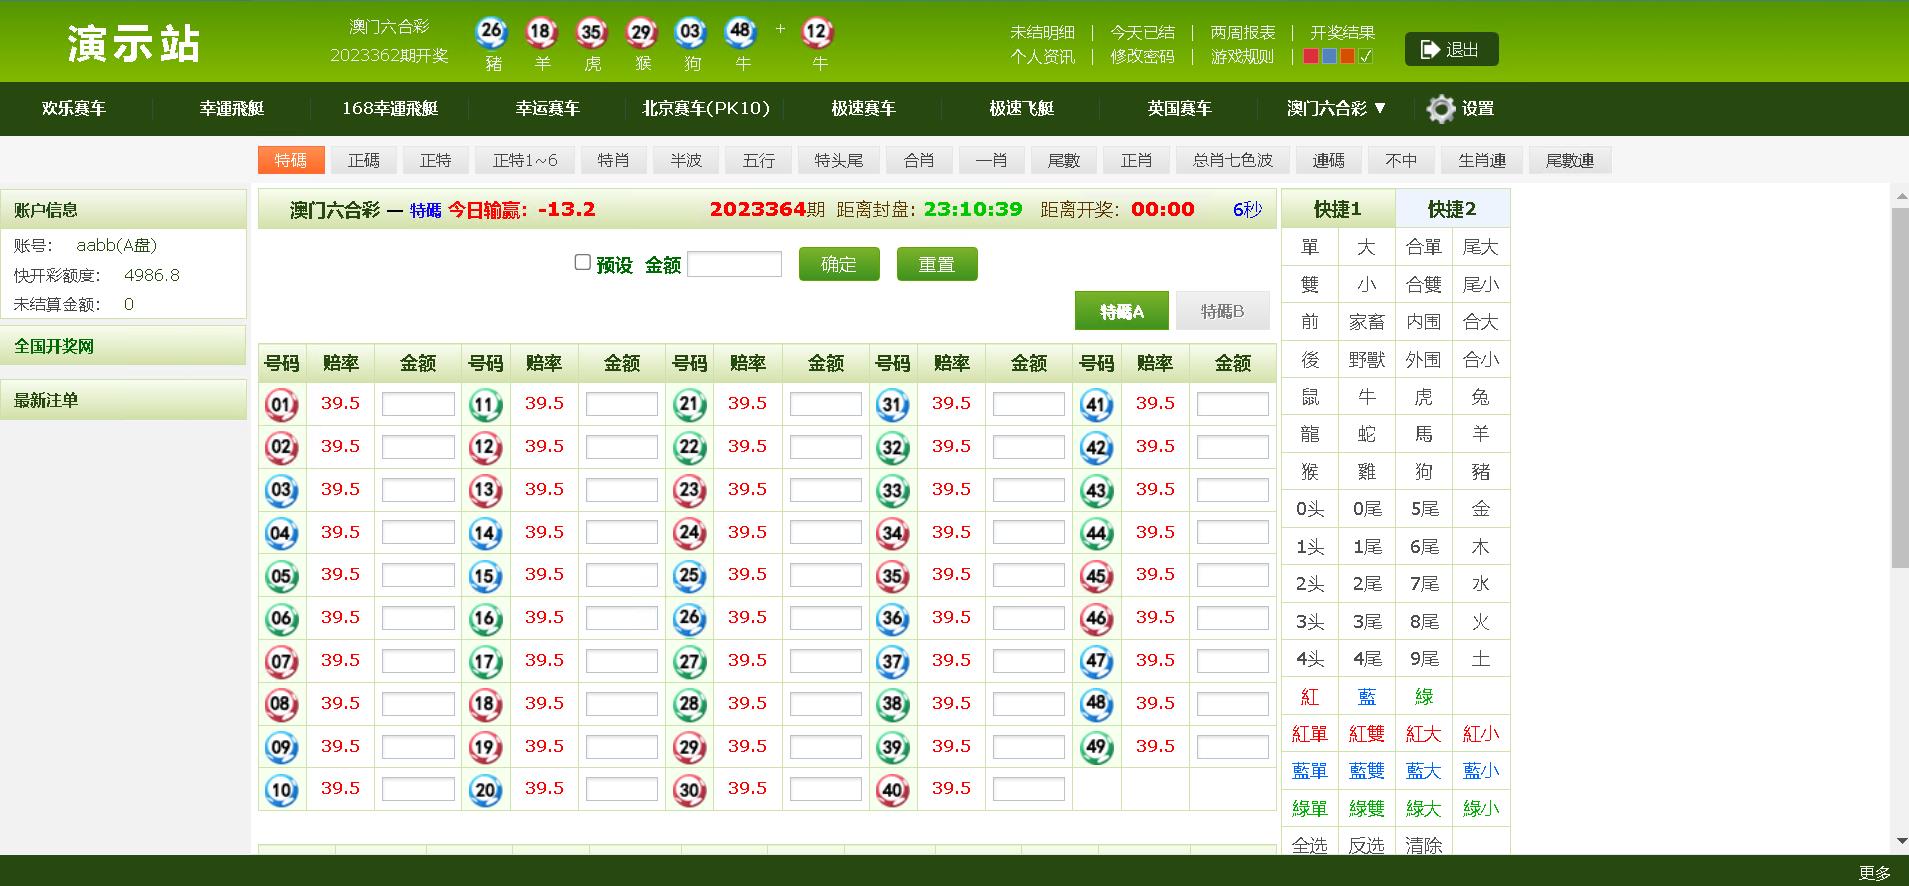Select number ball 49 in betting table
The height and width of the screenshot is (886, 1909).
tap(1096, 746)
